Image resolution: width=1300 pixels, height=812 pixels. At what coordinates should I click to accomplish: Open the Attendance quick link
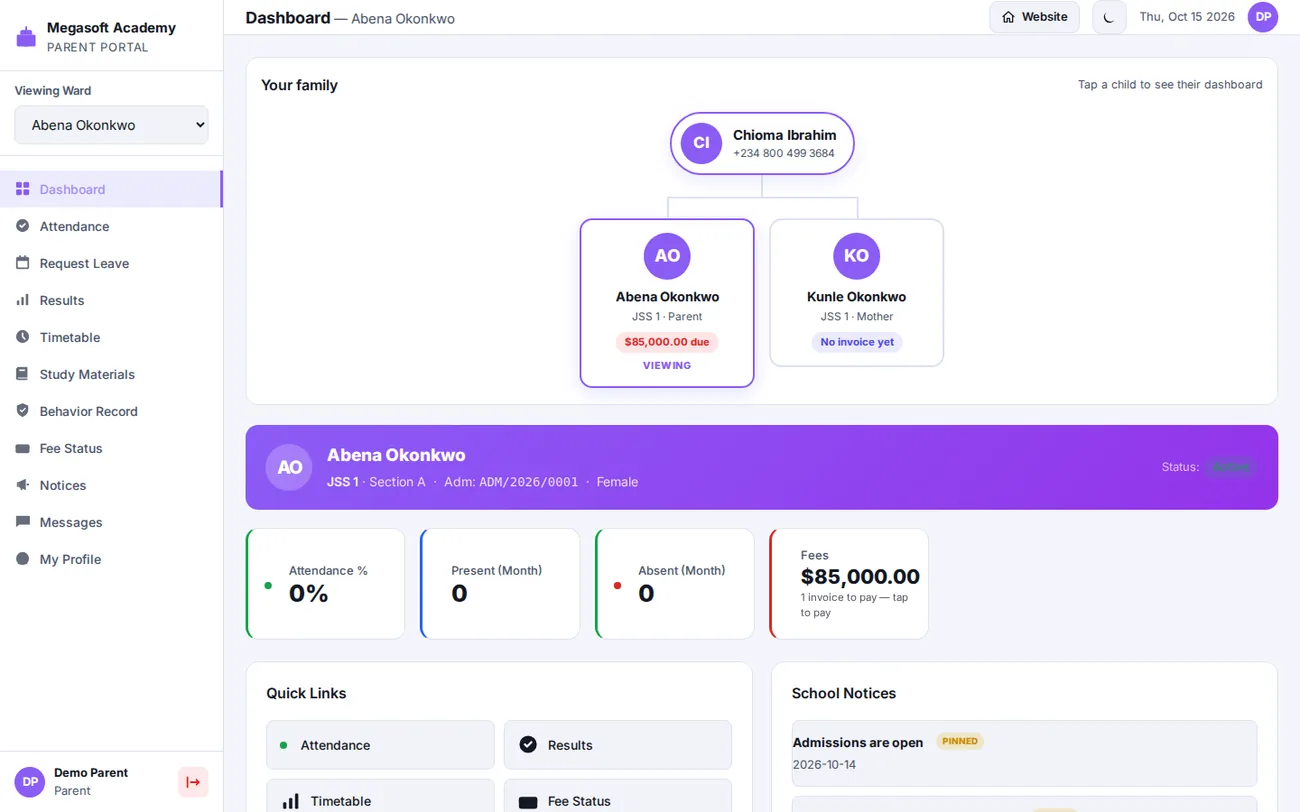pos(380,745)
